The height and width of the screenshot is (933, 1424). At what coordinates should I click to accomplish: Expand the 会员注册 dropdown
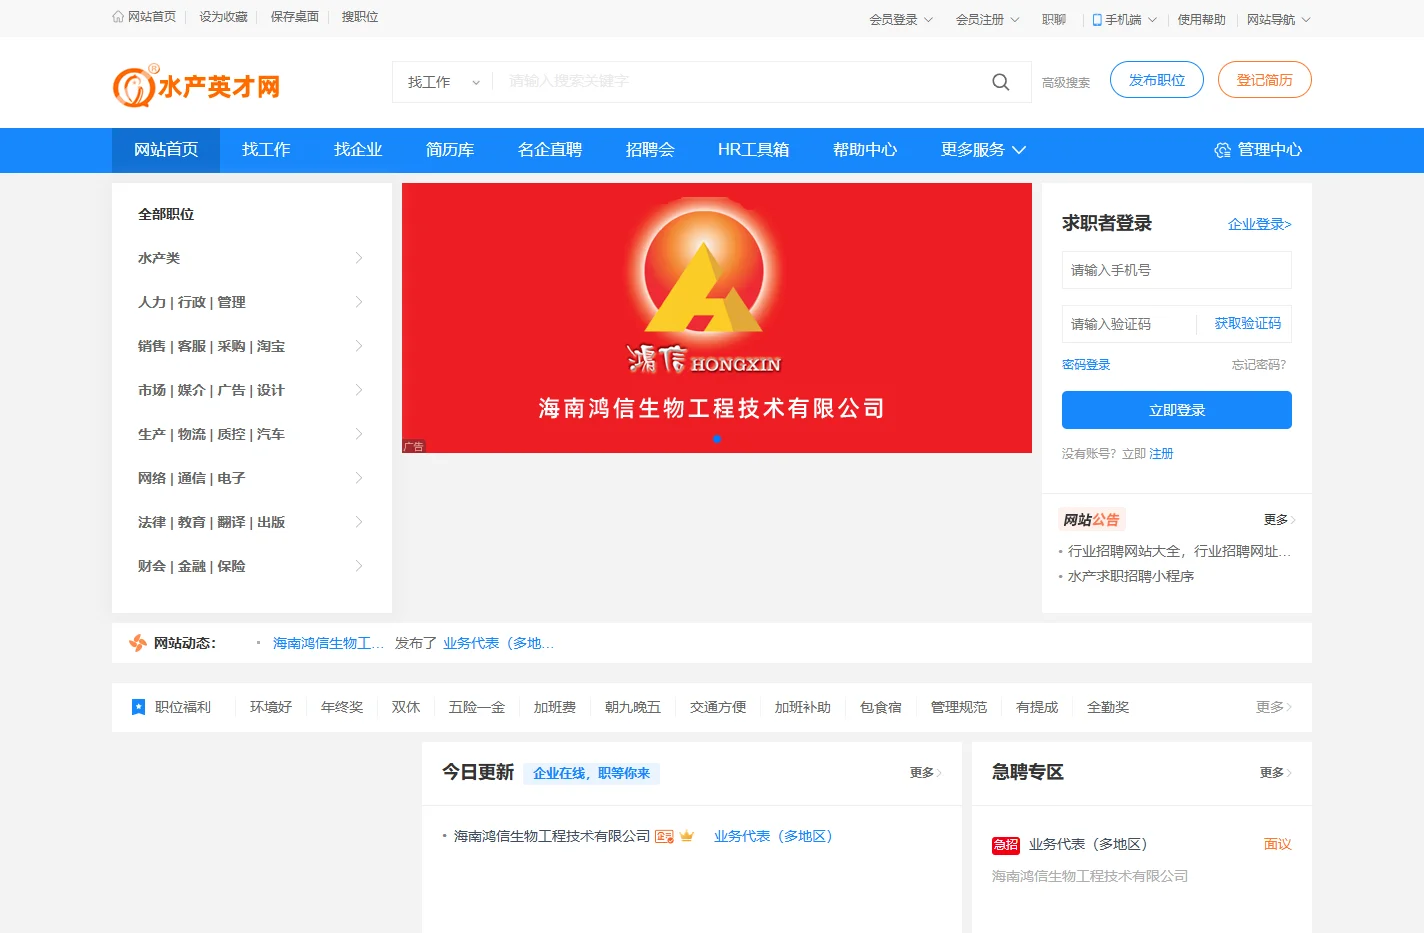coord(988,19)
